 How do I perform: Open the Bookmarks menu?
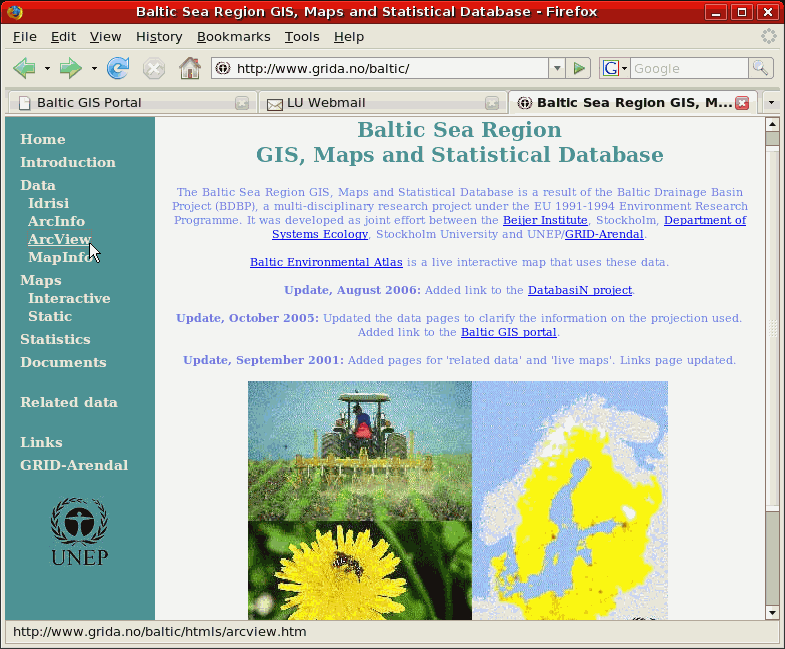point(233,37)
